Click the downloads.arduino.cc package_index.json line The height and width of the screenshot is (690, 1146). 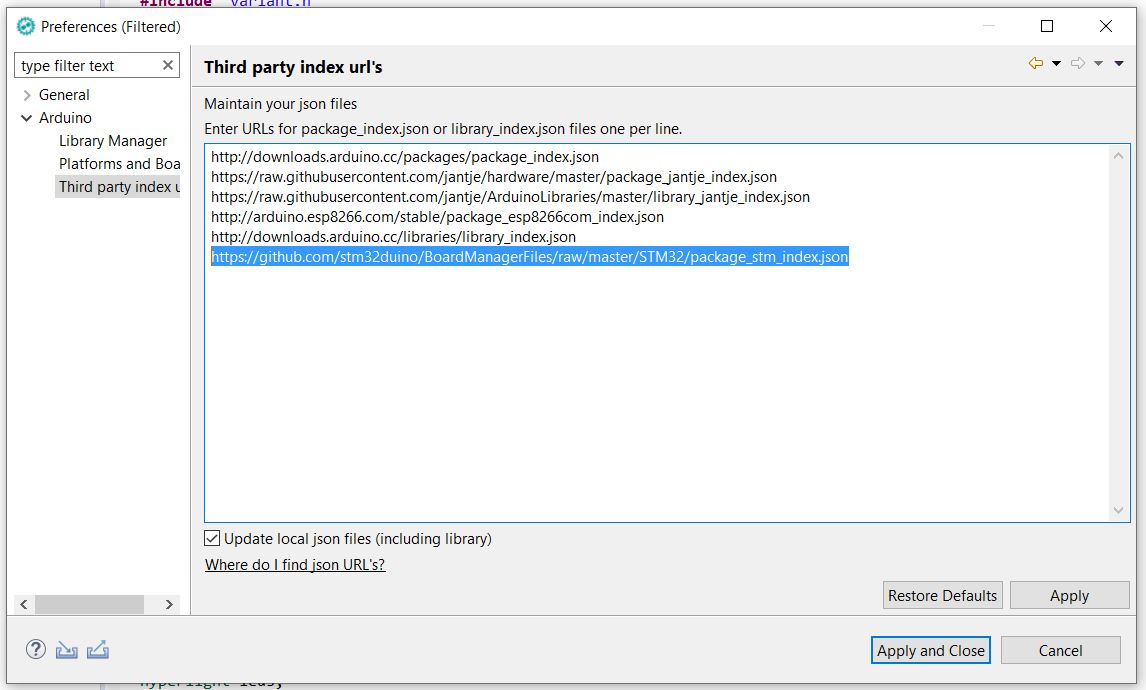(x=405, y=156)
